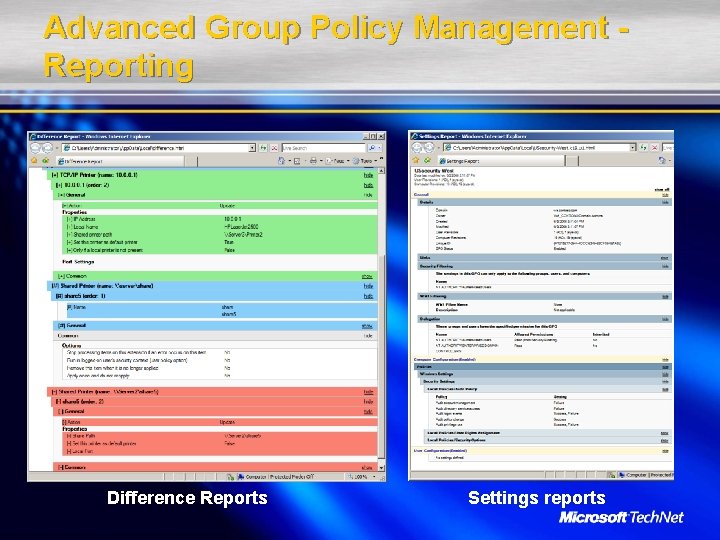Click the Print icon in Difference Report toolbar
The image size is (720, 540).
[x=313, y=161]
